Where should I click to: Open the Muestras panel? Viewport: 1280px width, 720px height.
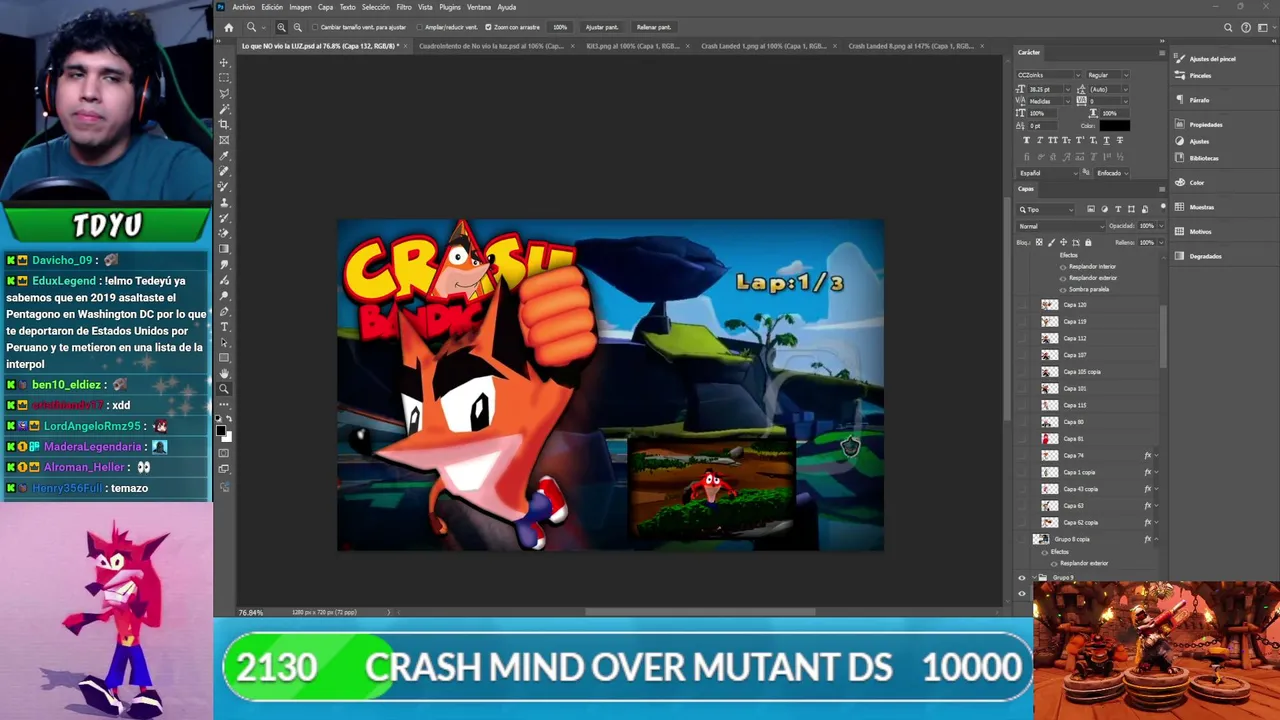coord(1195,207)
